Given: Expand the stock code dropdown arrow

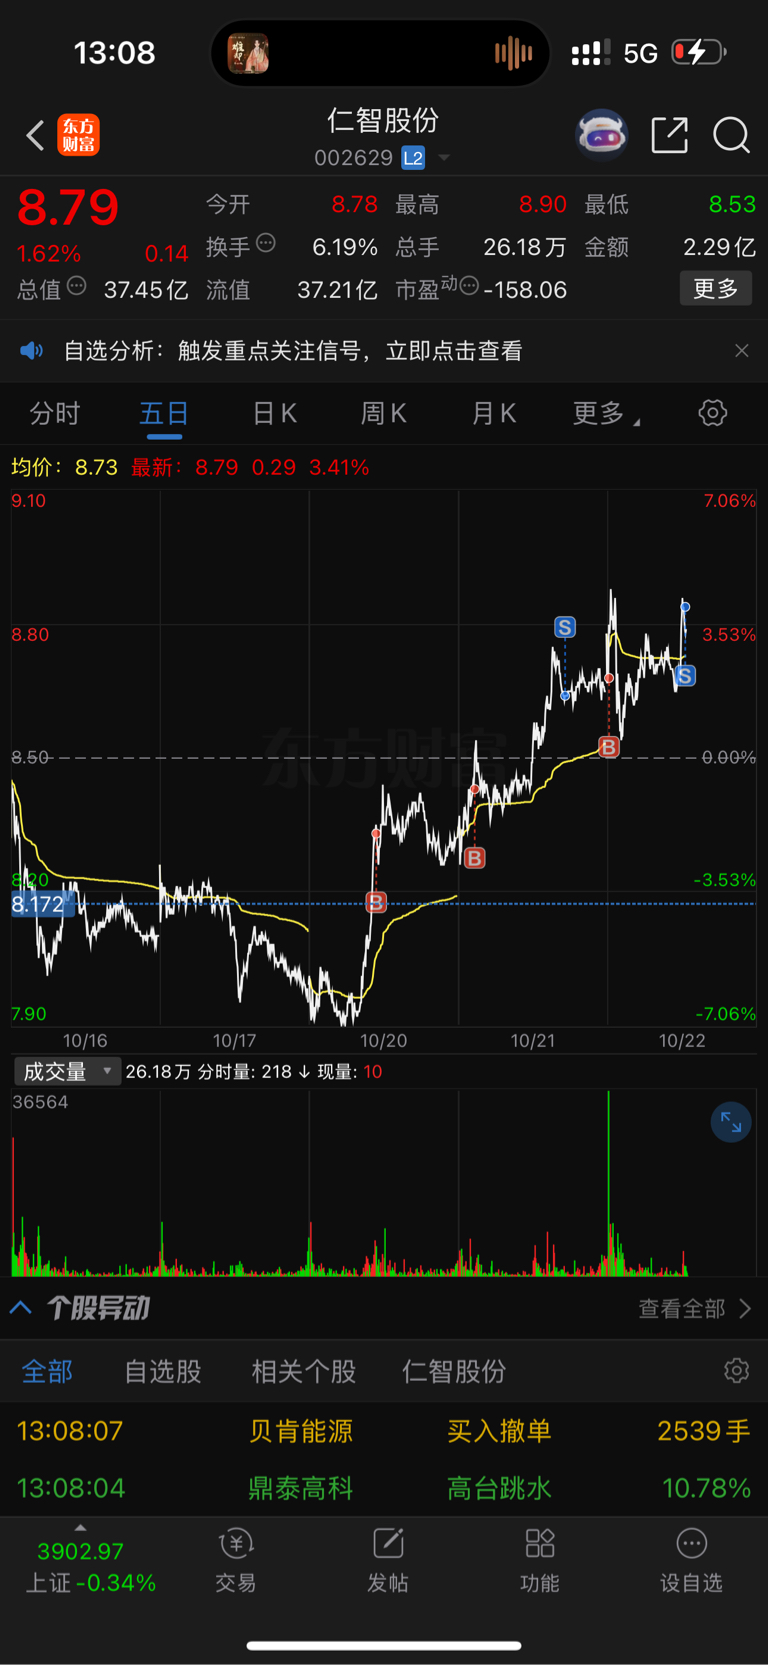Looking at the screenshot, I should [x=444, y=158].
